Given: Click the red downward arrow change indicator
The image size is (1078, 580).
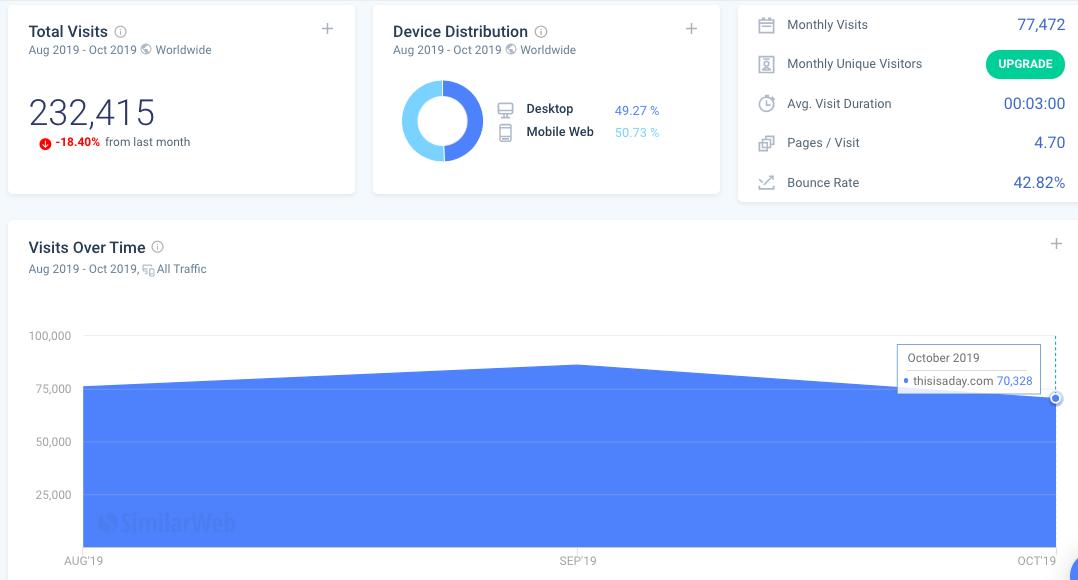Looking at the screenshot, I should tap(45, 143).
